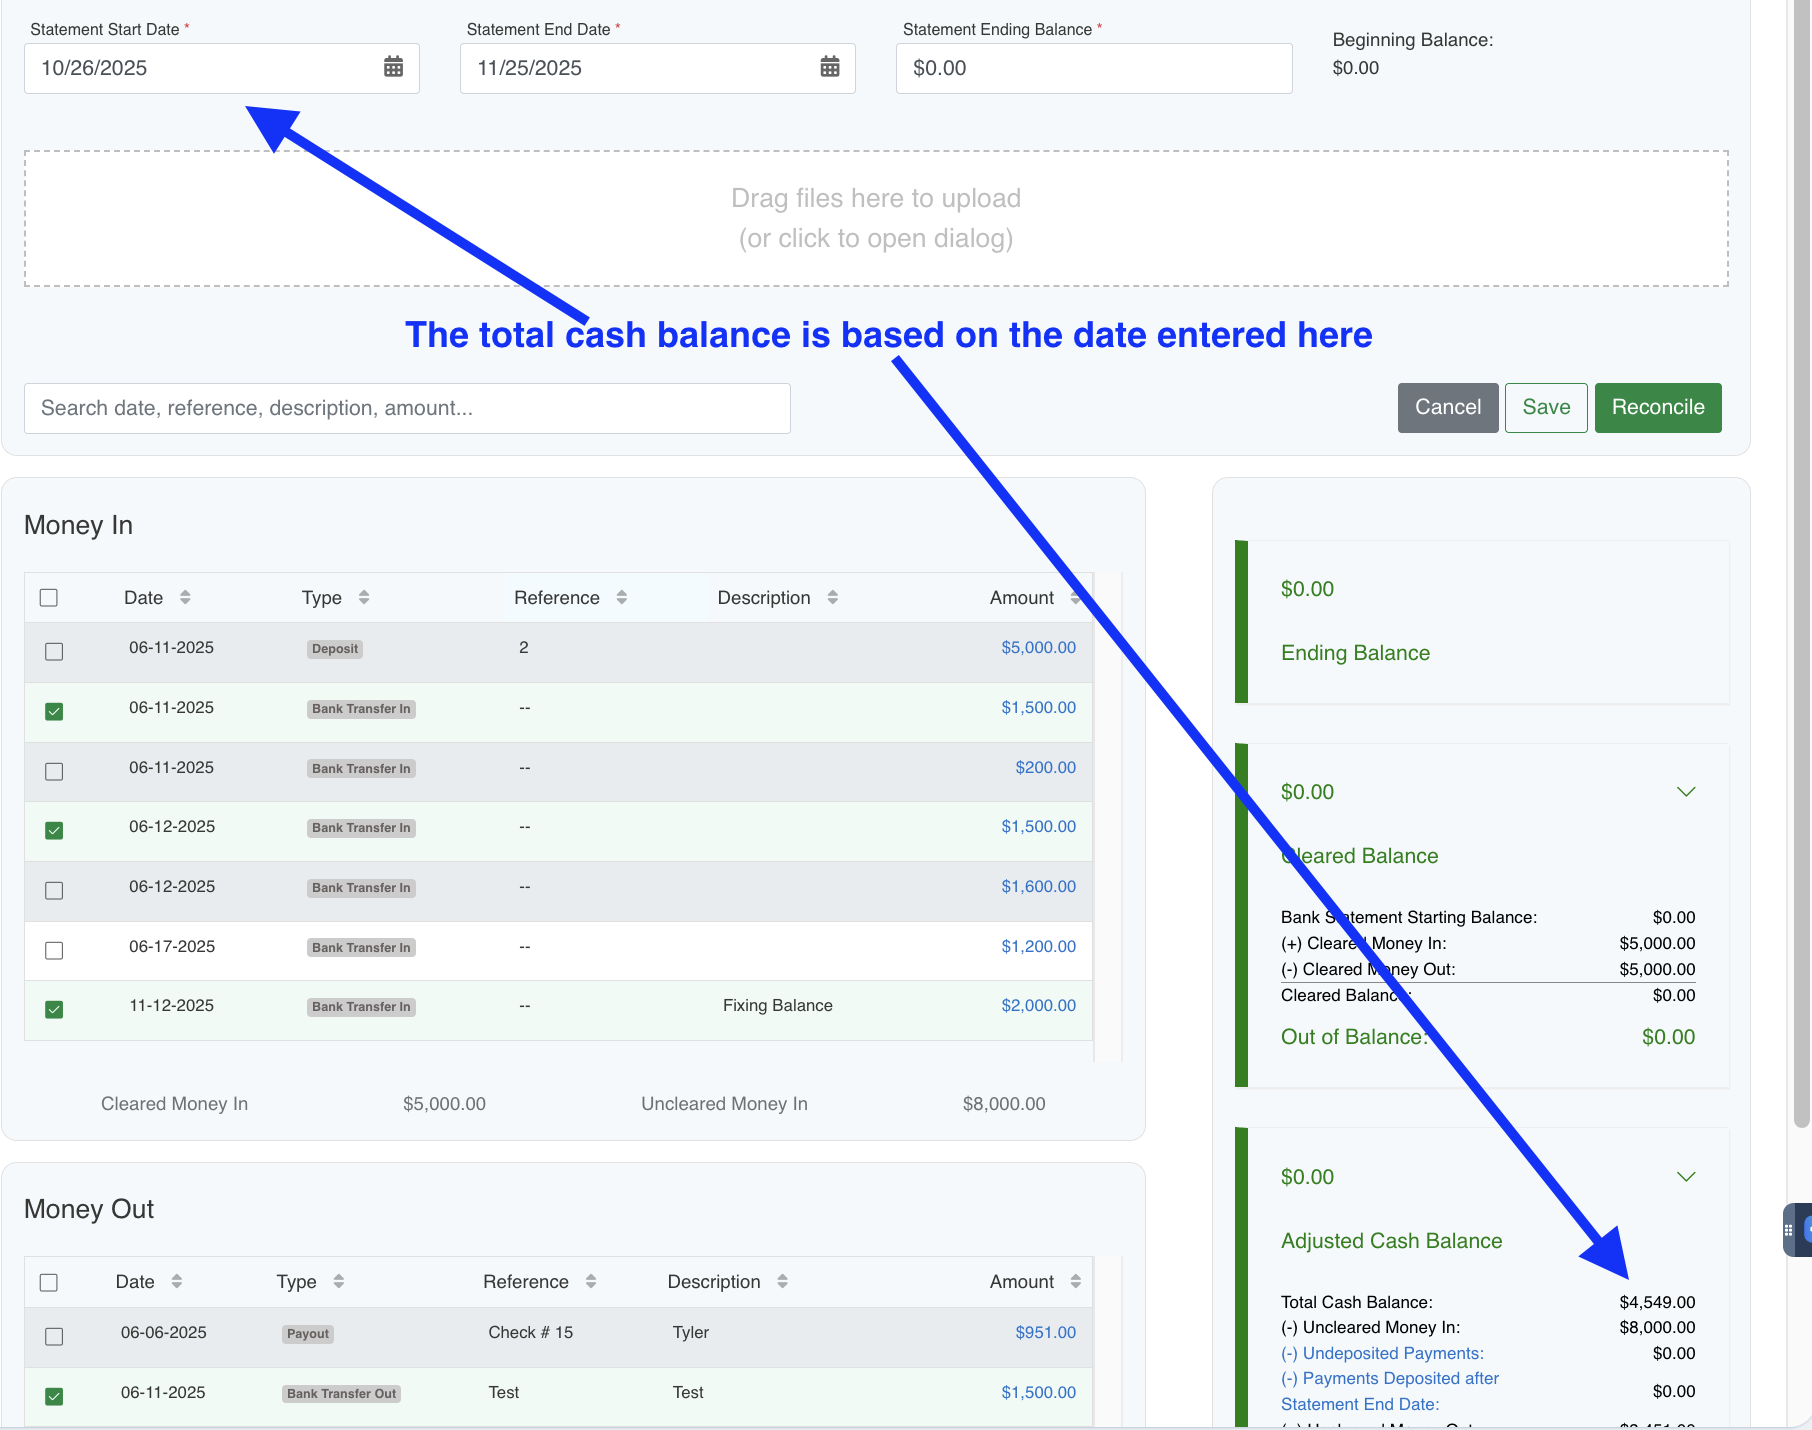The width and height of the screenshot is (1812, 1430).
Task: Sort Money In table by Description
Action: (x=833, y=597)
